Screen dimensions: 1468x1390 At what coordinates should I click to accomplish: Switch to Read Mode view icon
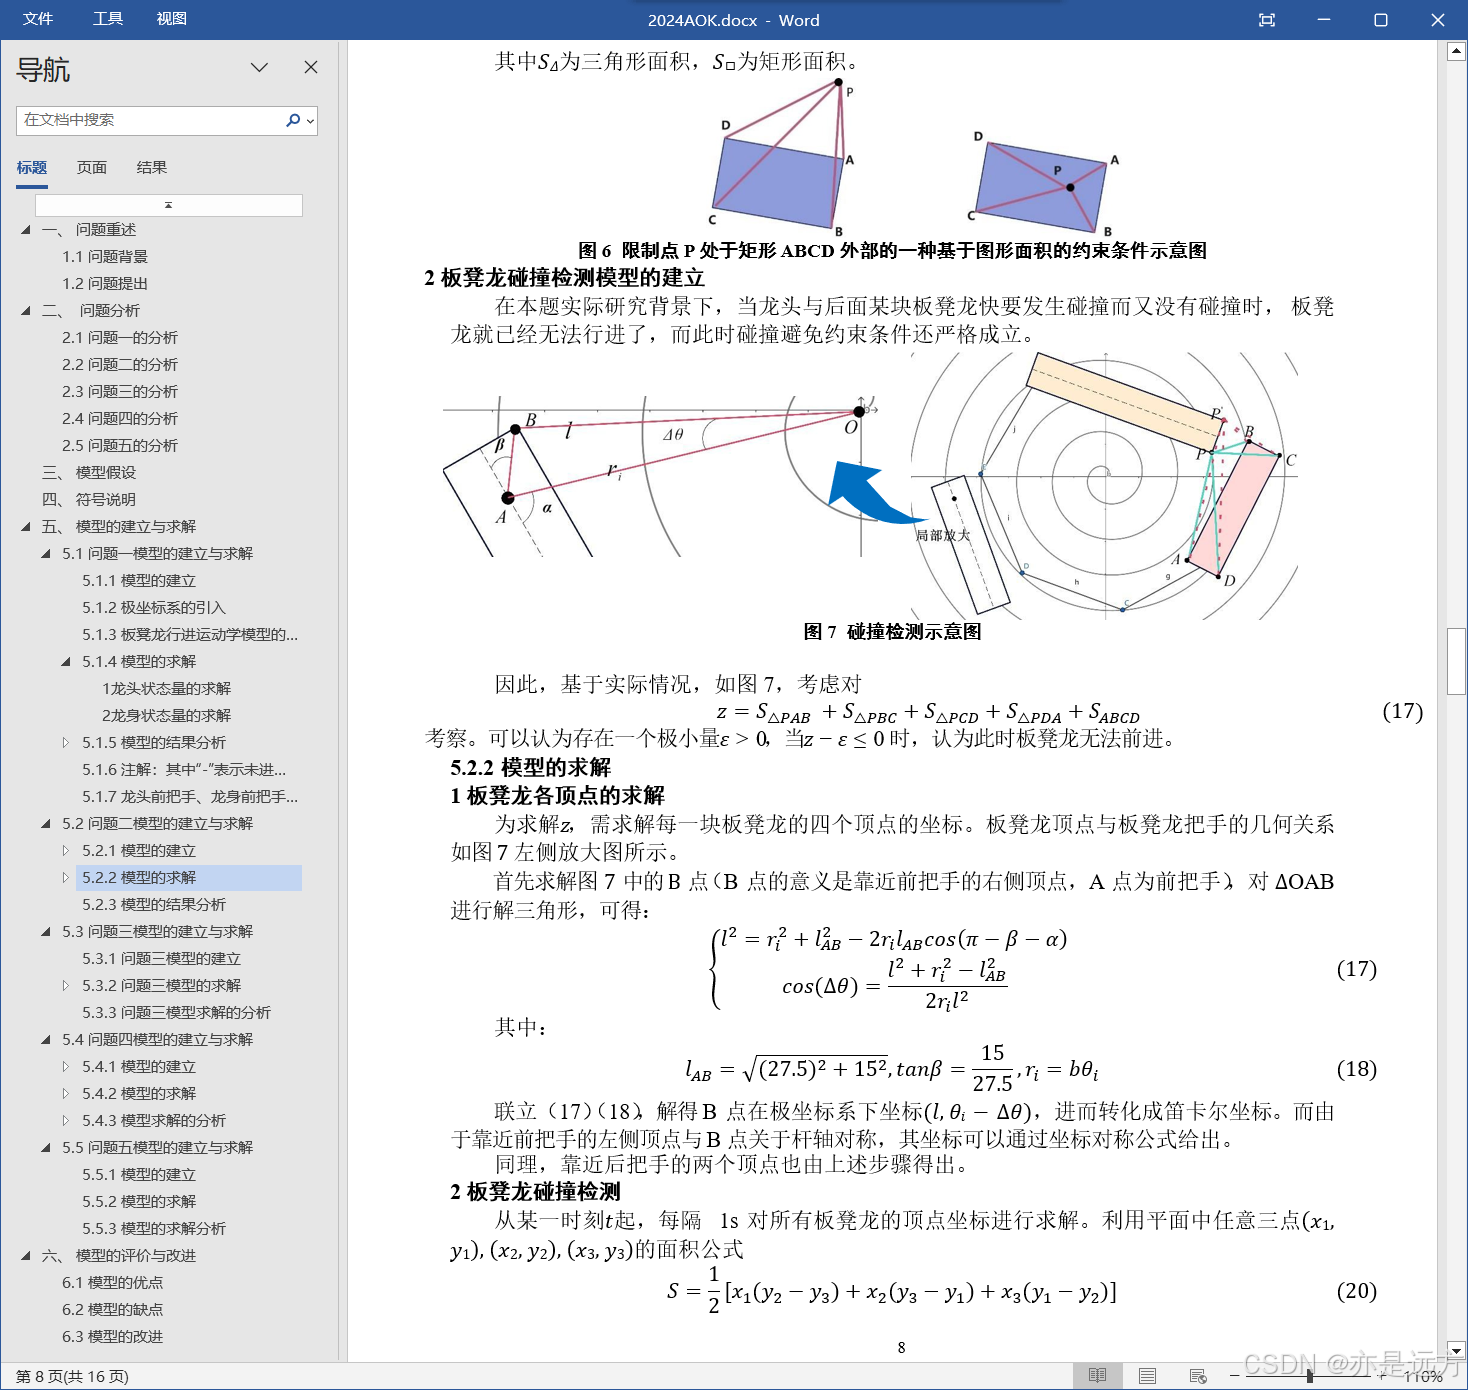(x=1097, y=1376)
